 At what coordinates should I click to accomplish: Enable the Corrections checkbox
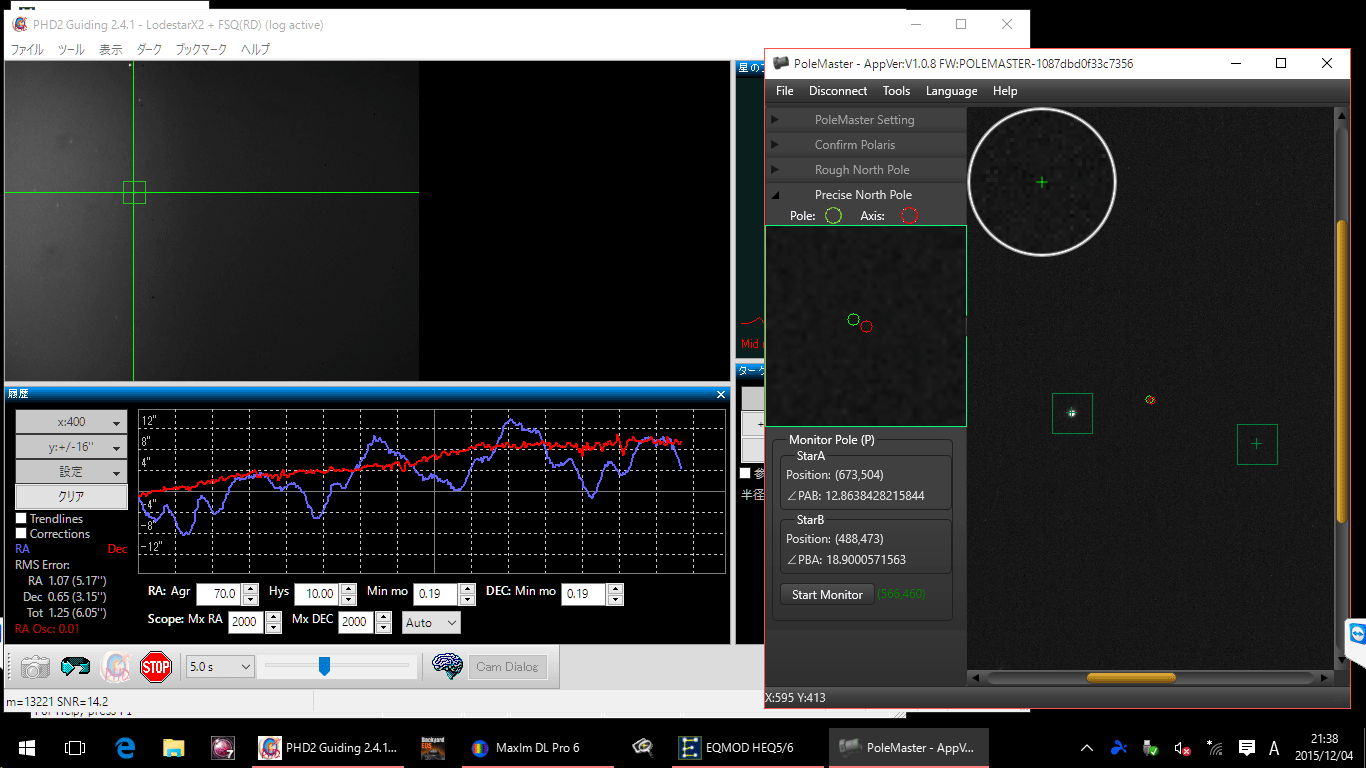pyautogui.click(x=21, y=534)
